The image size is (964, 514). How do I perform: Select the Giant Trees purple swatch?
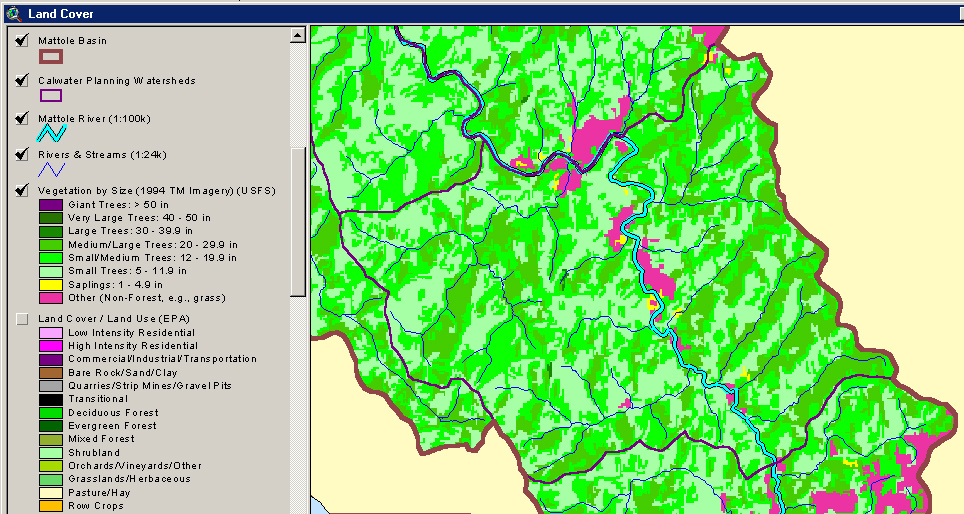click(x=51, y=205)
